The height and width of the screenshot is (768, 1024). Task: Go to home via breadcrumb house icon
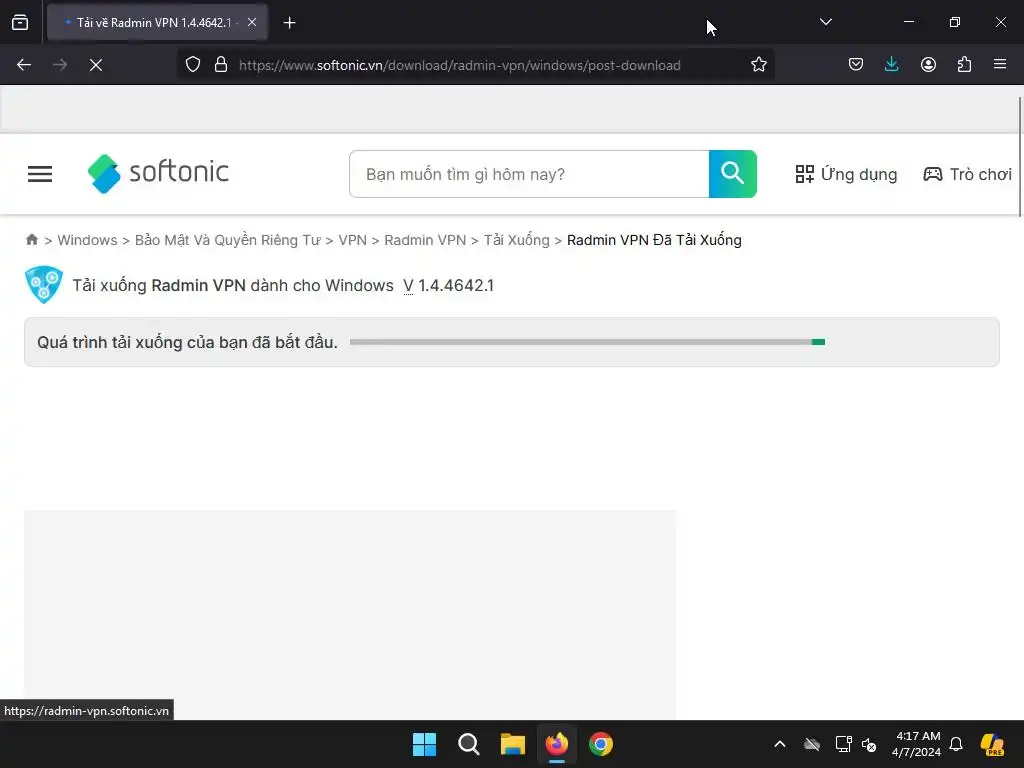point(31,240)
